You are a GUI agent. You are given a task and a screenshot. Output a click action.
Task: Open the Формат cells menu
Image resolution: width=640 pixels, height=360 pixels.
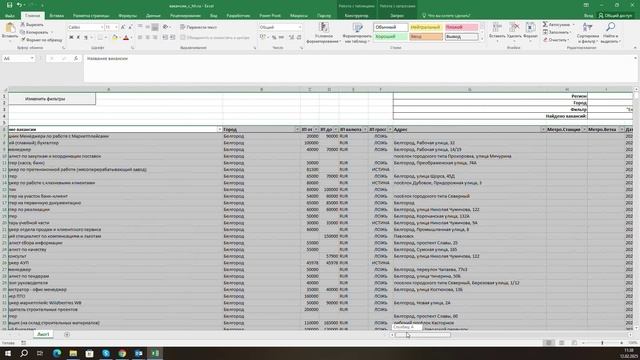click(x=530, y=31)
